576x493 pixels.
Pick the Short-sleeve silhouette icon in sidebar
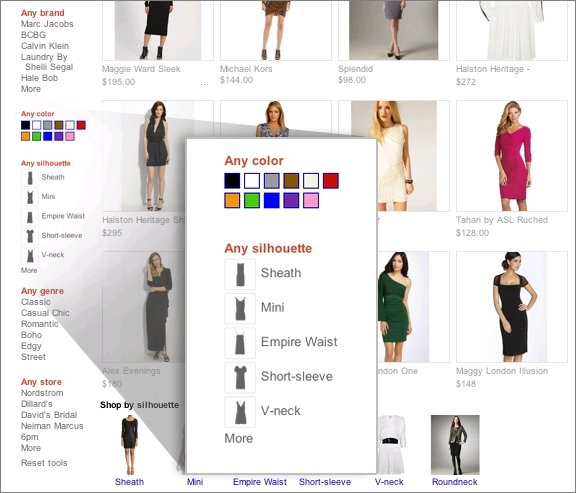[30, 236]
